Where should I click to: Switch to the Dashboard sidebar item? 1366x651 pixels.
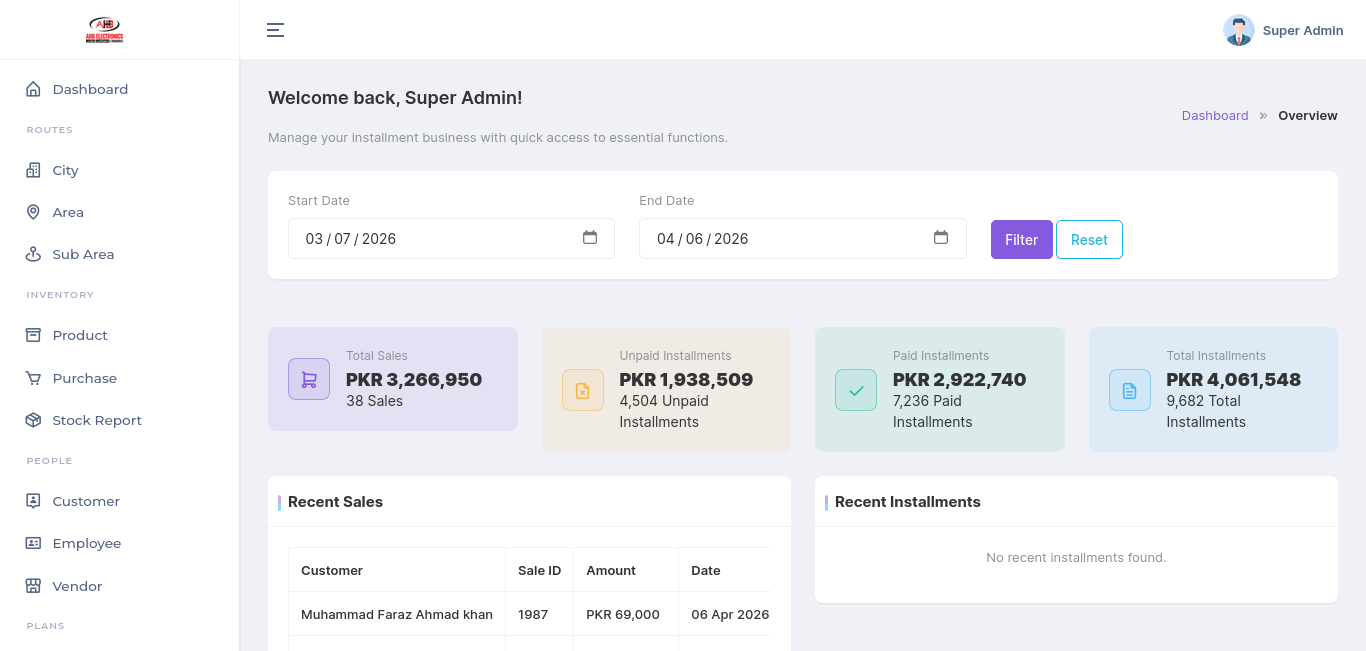[90, 89]
